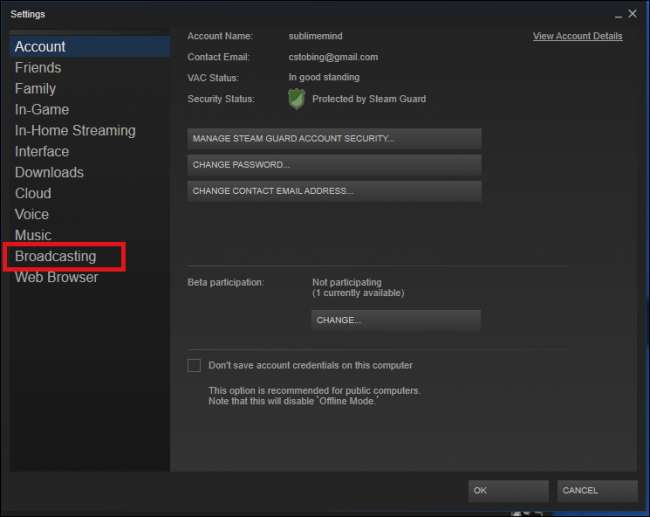
Task: Click the account name sublimemind
Action: coord(315,36)
